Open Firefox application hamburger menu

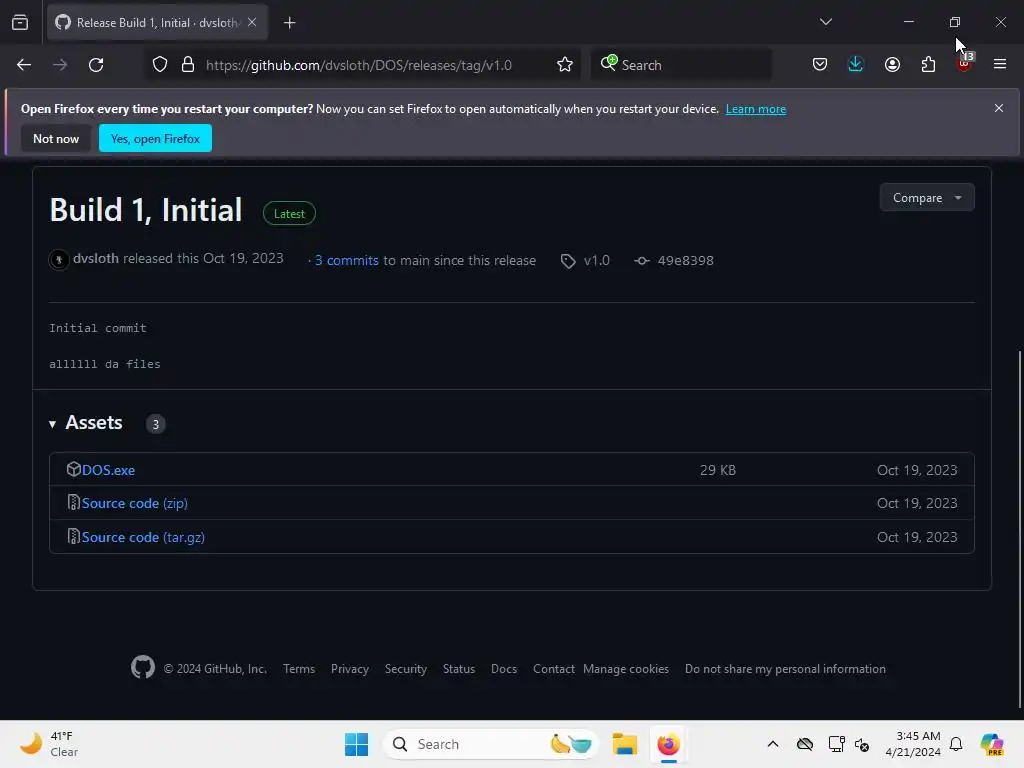[1000, 65]
